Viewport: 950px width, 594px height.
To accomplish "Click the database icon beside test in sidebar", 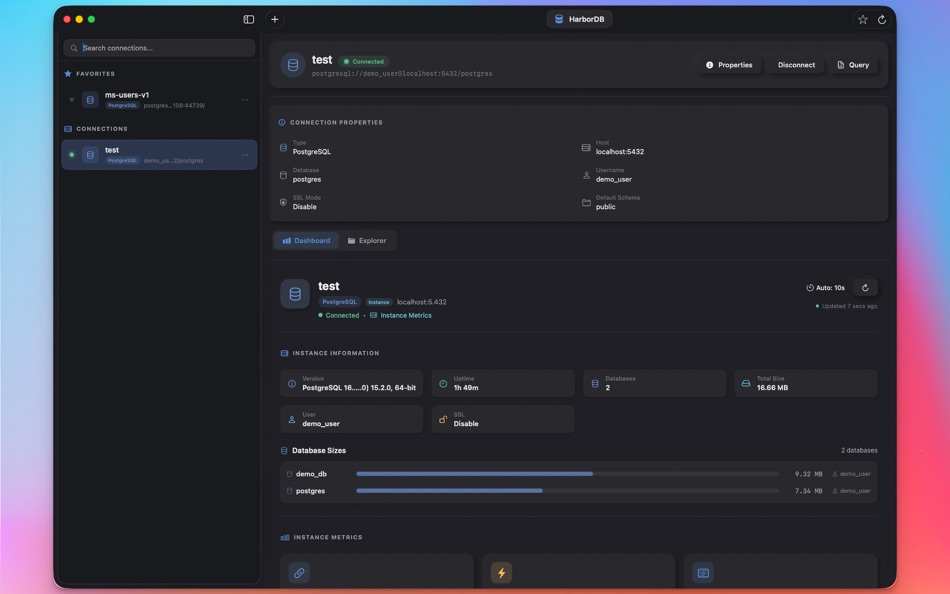I will tap(90, 155).
